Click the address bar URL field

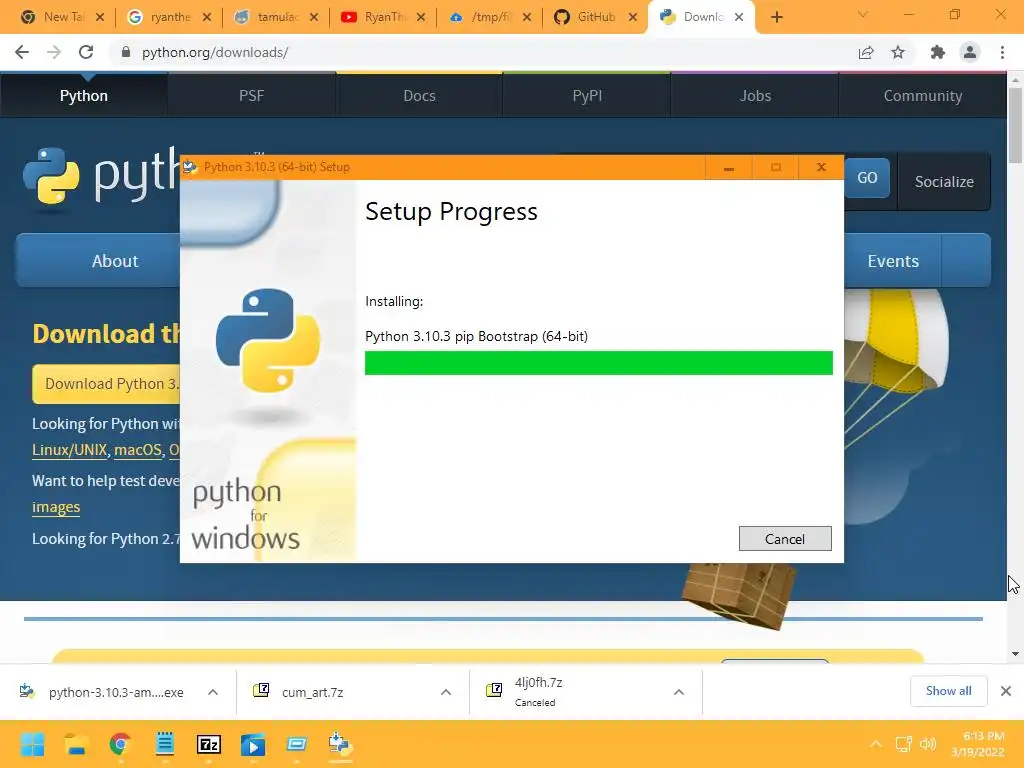point(483,52)
